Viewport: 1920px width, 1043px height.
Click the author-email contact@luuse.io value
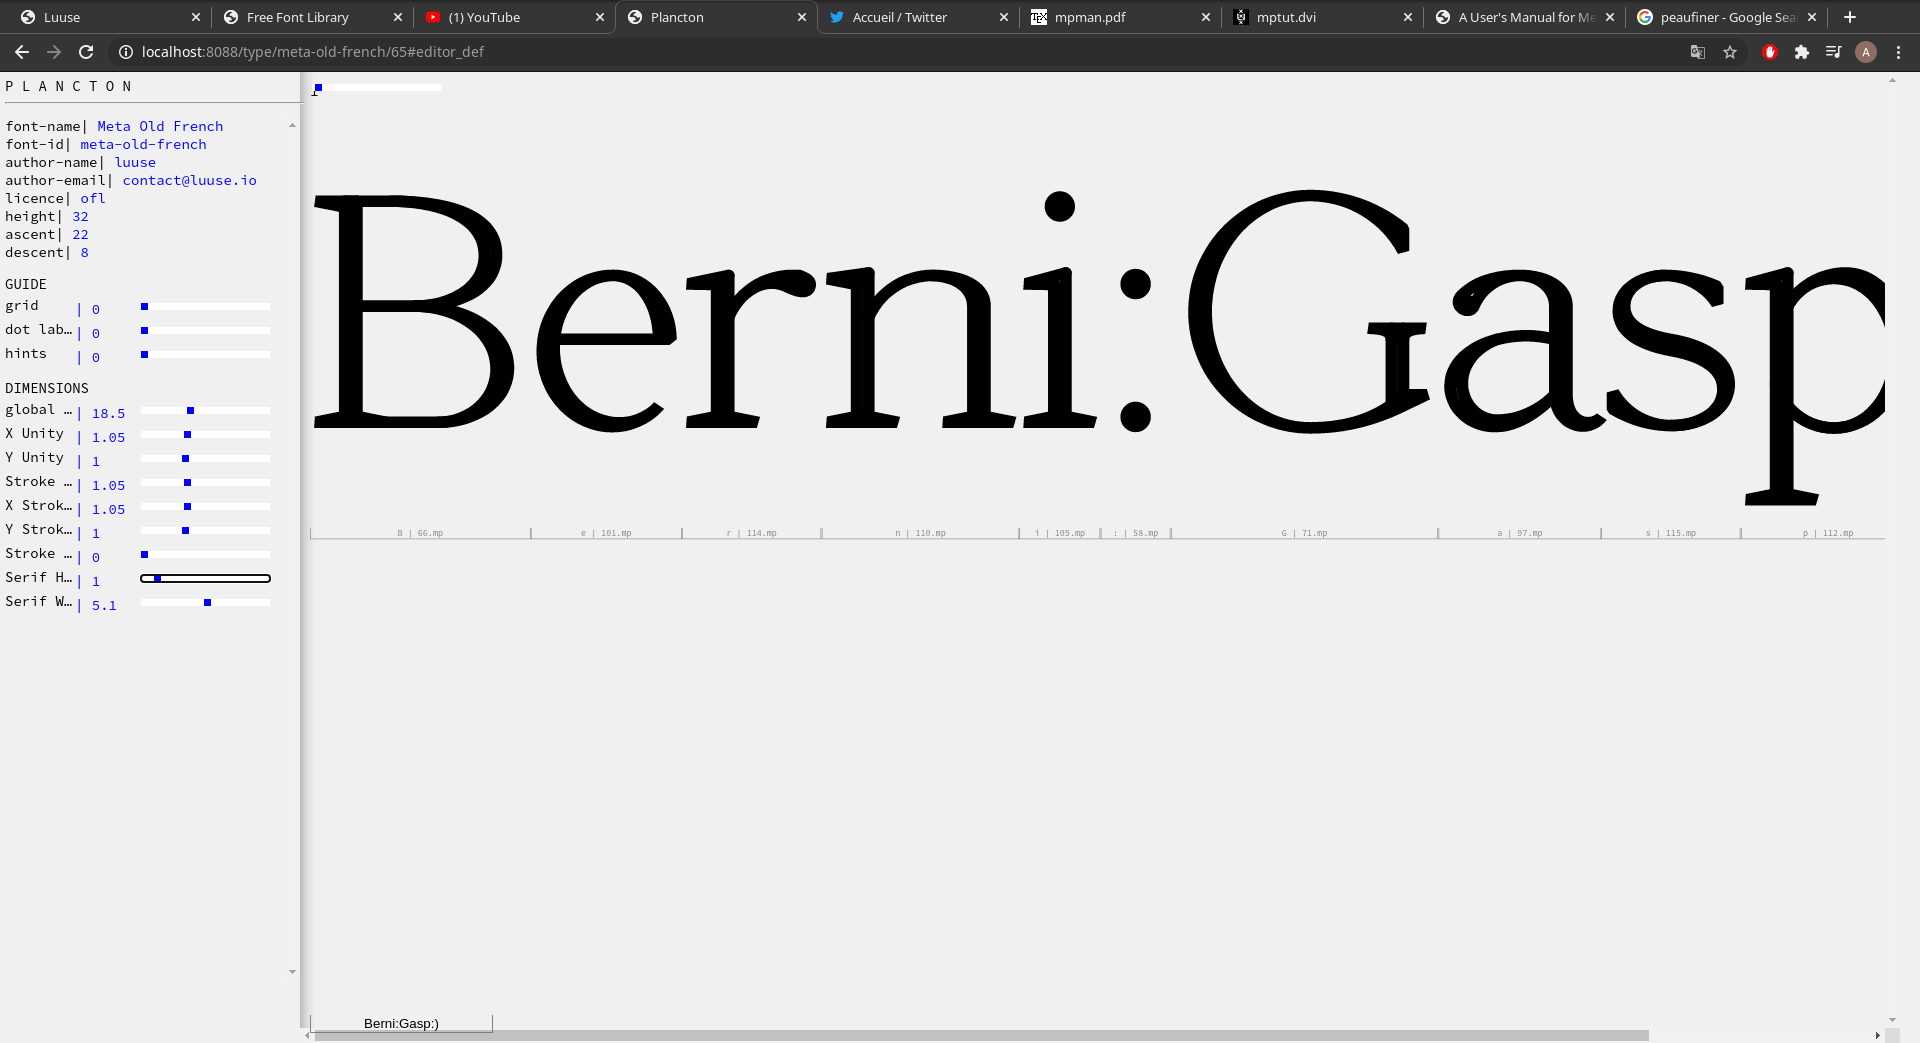[189, 180]
